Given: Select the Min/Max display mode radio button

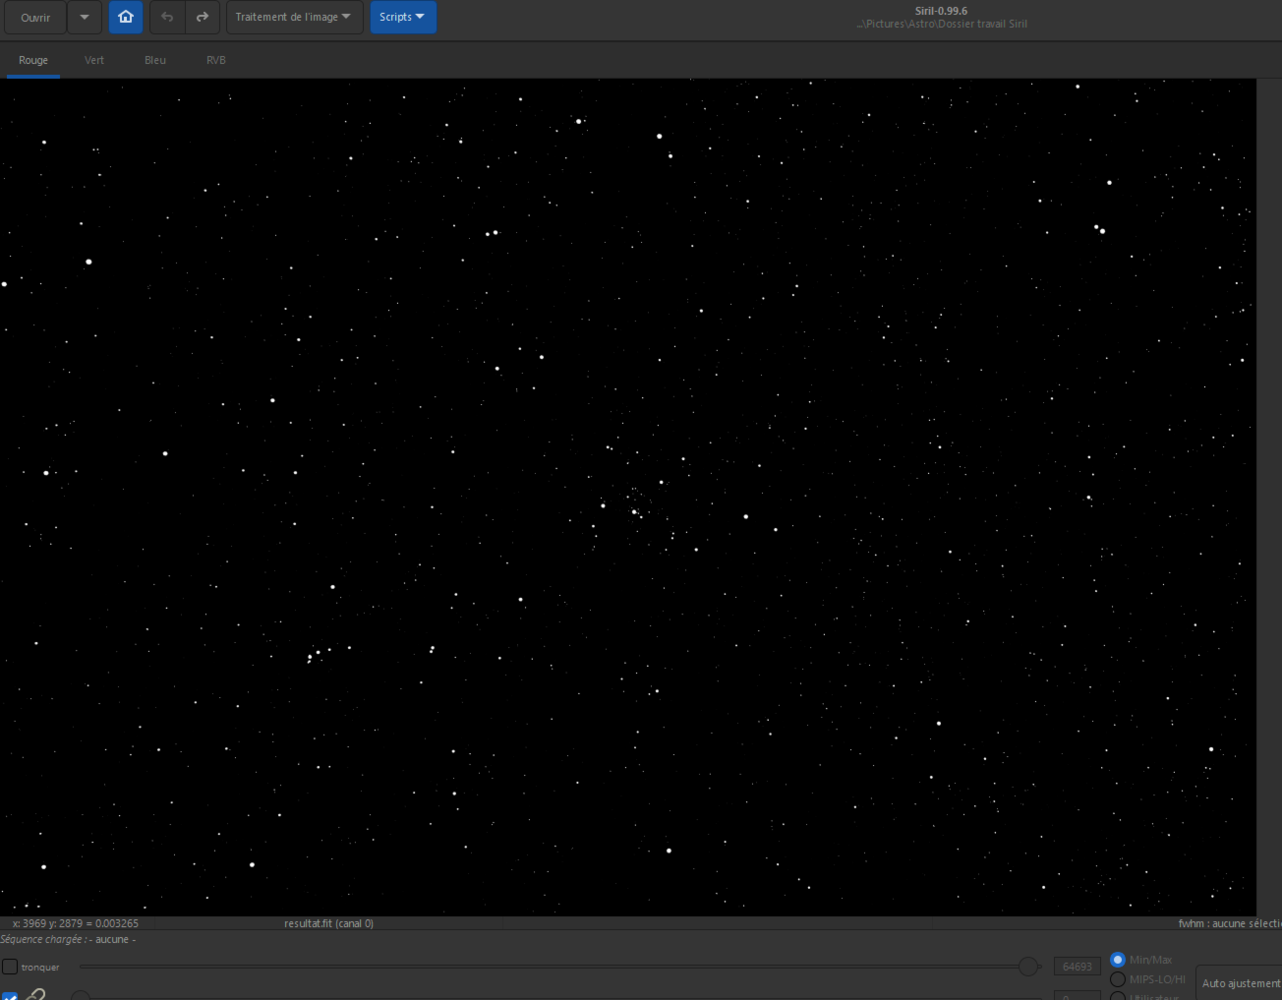Looking at the screenshot, I should click(x=1117, y=959).
